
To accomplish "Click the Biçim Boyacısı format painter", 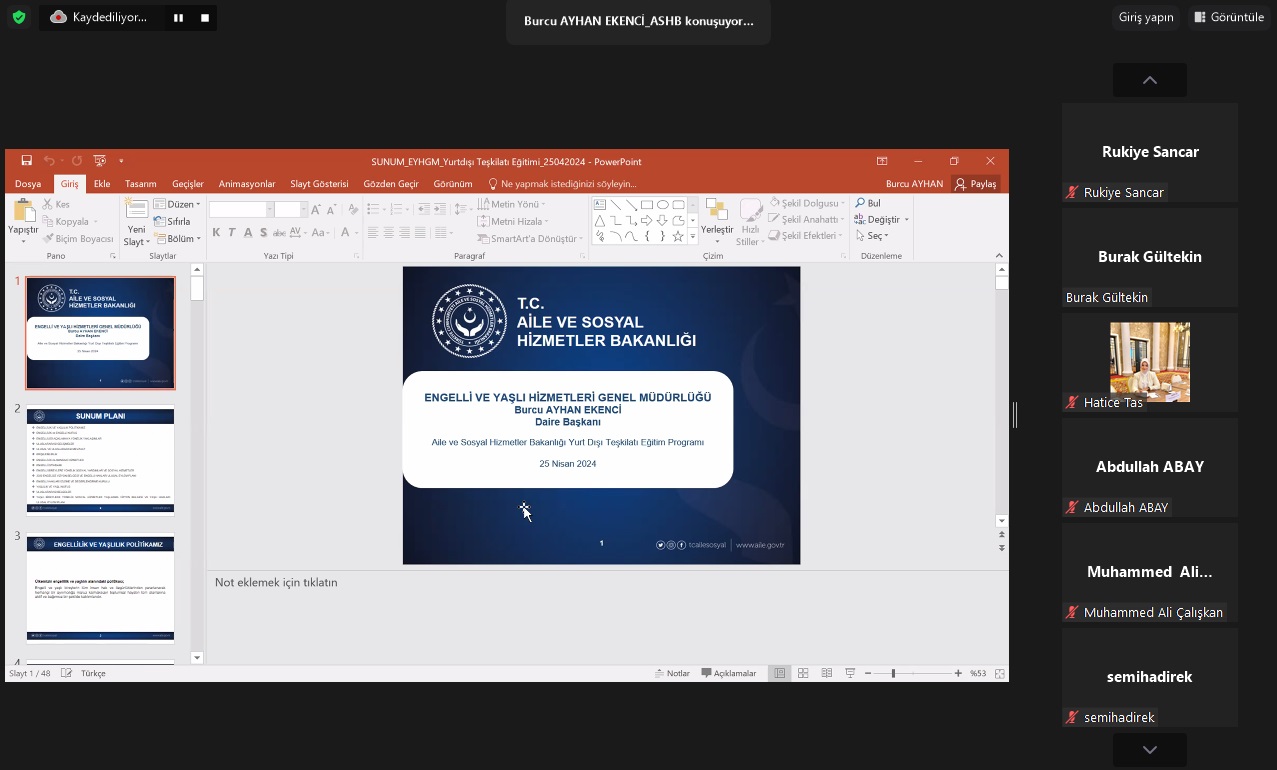I will (78, 239).
